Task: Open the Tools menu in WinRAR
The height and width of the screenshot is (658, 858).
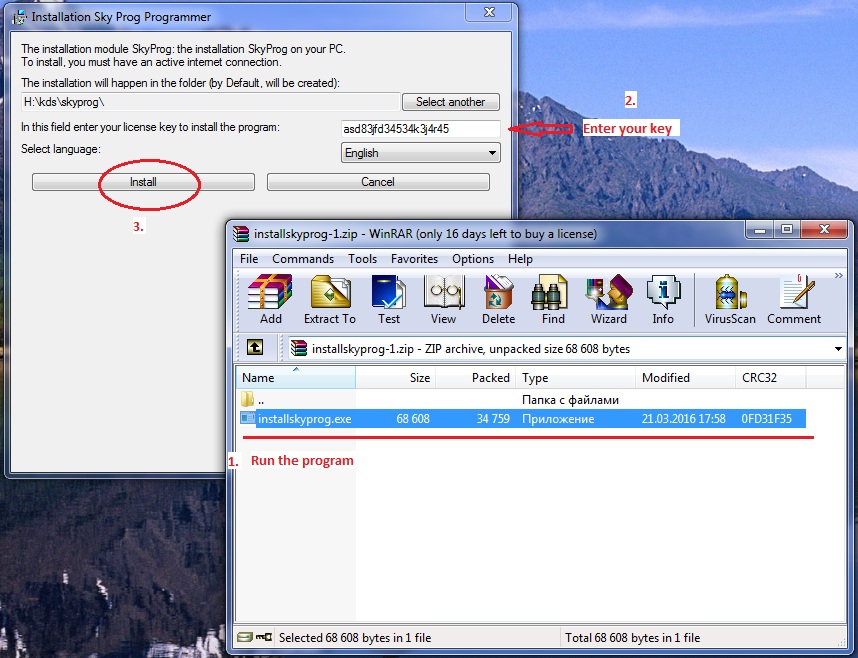Action: click(x=362, y=258)
